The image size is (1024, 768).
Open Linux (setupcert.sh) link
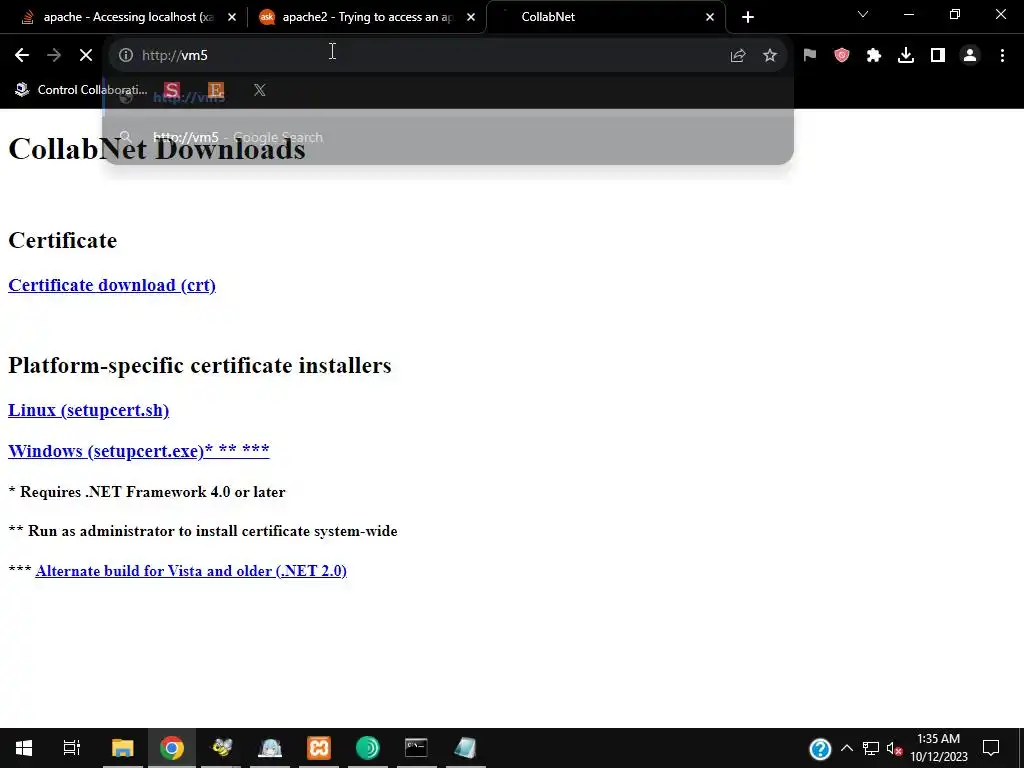(x=88, y=410)
